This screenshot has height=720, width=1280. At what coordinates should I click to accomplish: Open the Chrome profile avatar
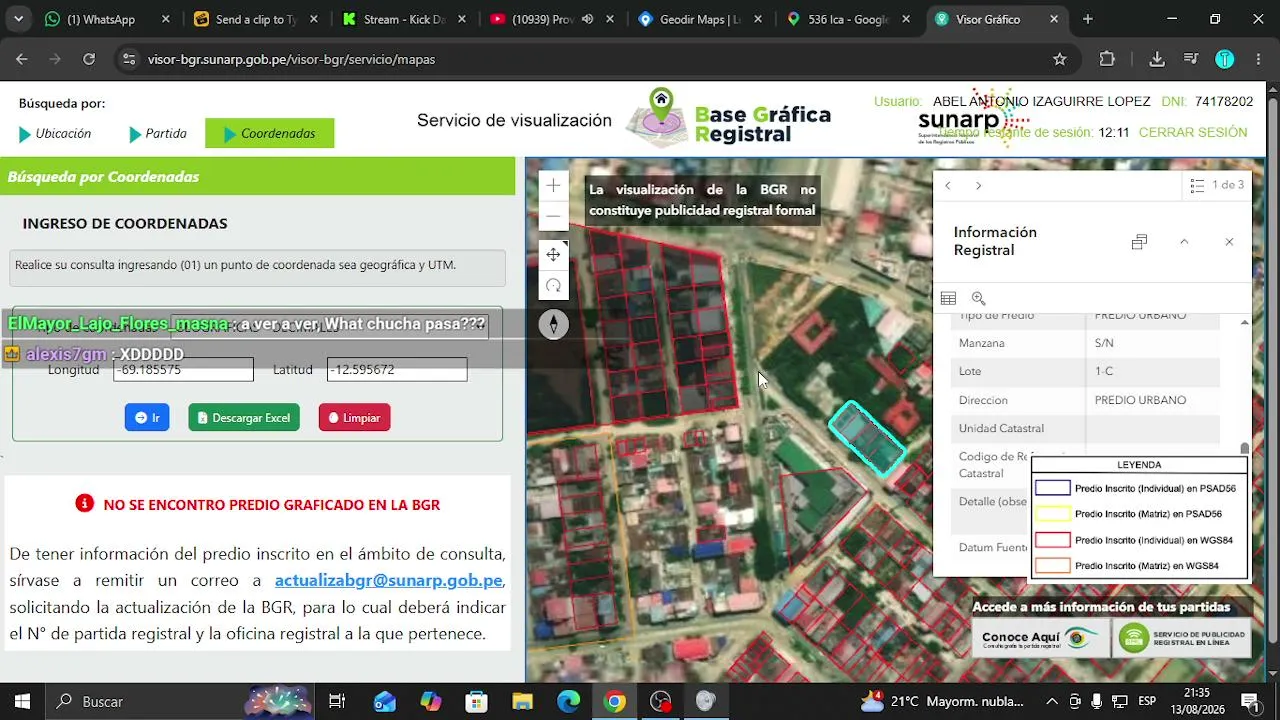1225,59
